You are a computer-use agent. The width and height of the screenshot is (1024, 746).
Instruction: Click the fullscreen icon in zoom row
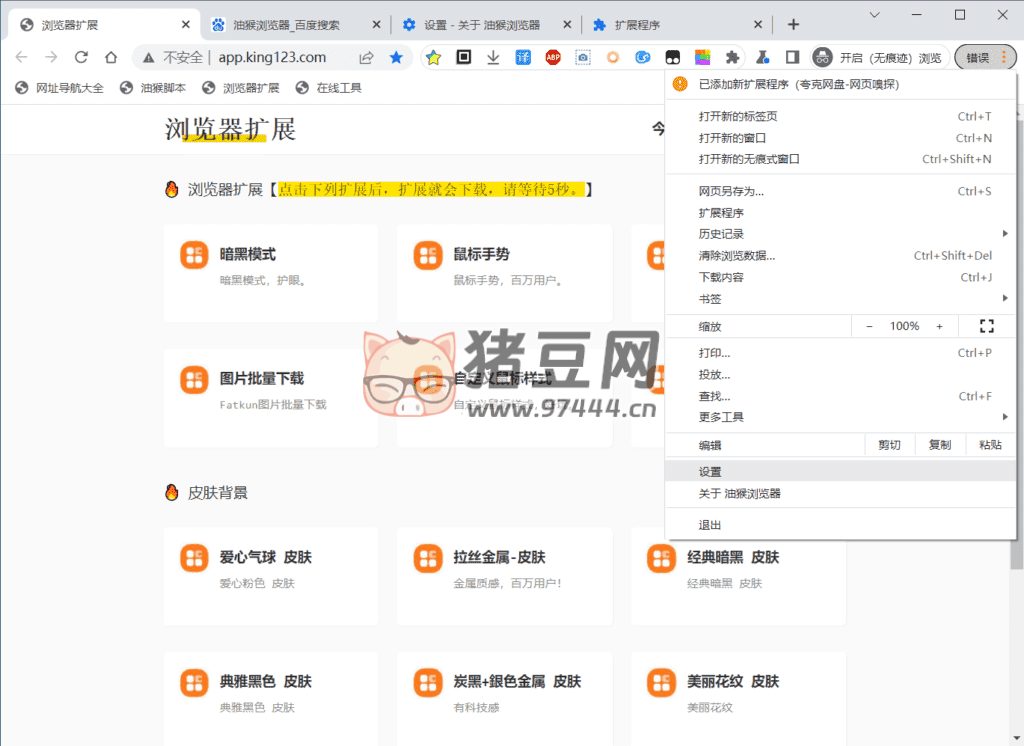(x=986, y=326)
